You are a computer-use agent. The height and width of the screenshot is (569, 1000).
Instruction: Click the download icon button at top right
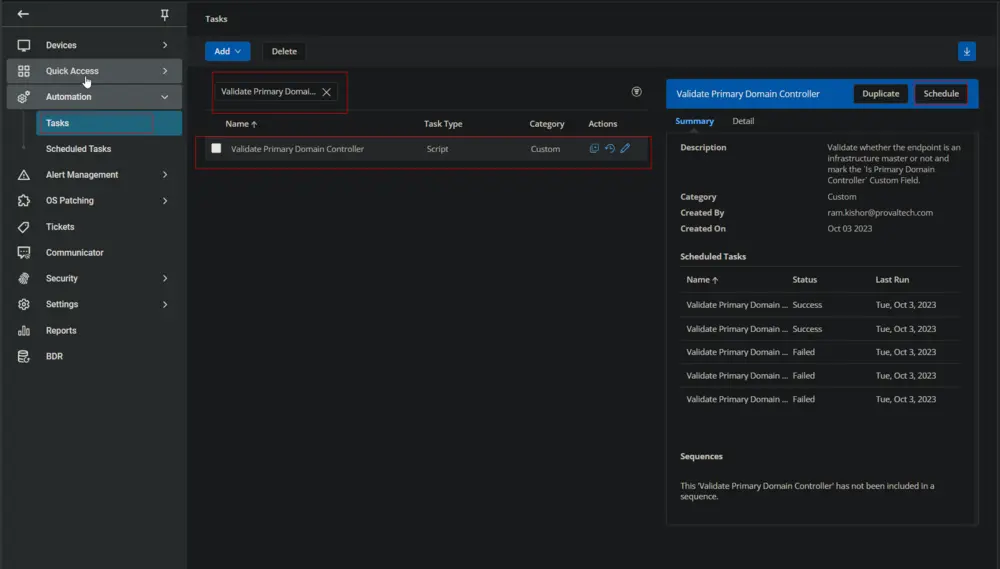click(x=966, y=52)
